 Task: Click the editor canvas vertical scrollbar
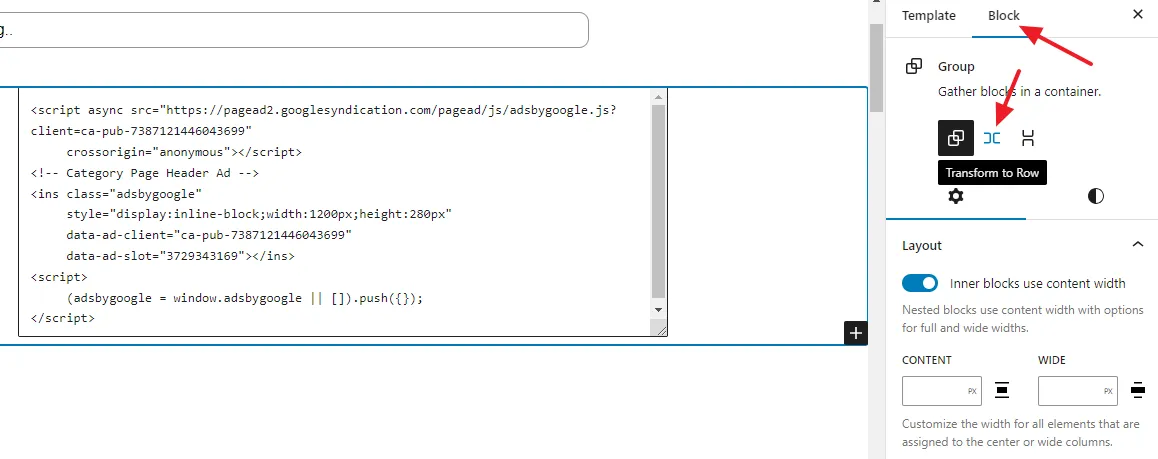coord(876,66)
